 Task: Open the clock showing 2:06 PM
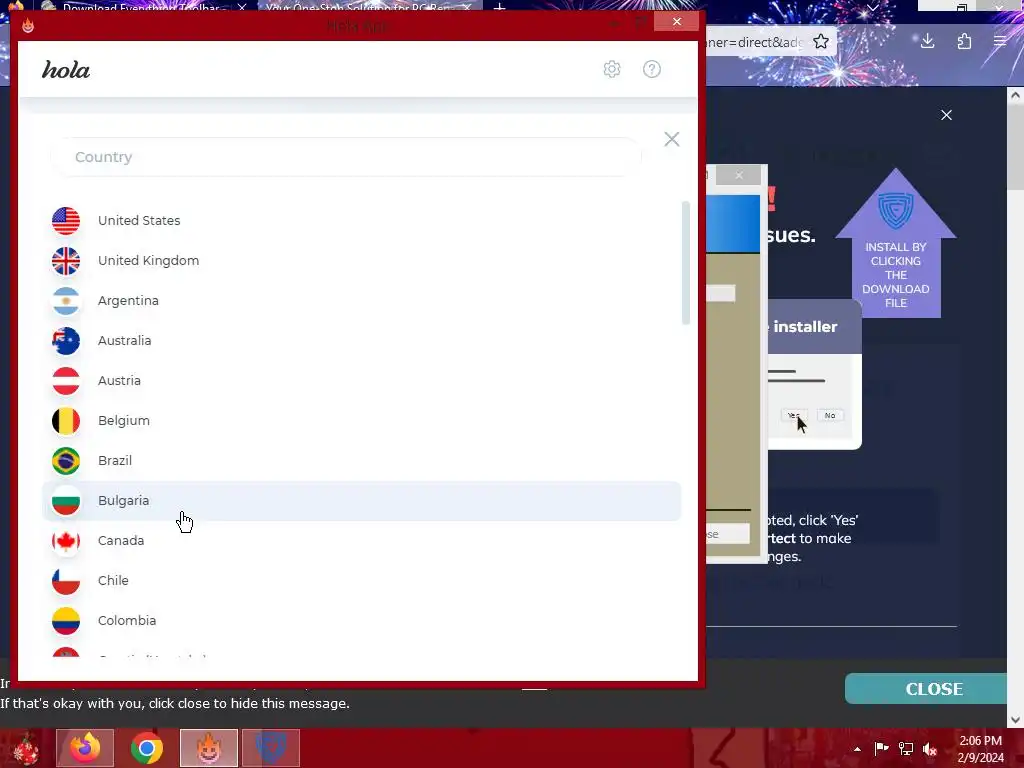pos(980,749)
